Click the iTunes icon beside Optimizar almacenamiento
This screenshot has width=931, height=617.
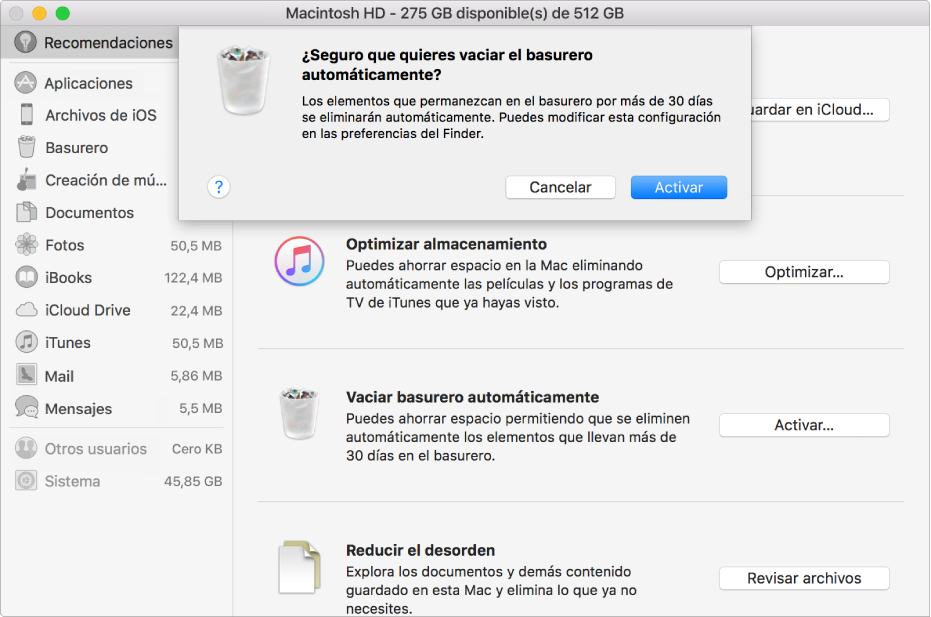tap(299, 261)
